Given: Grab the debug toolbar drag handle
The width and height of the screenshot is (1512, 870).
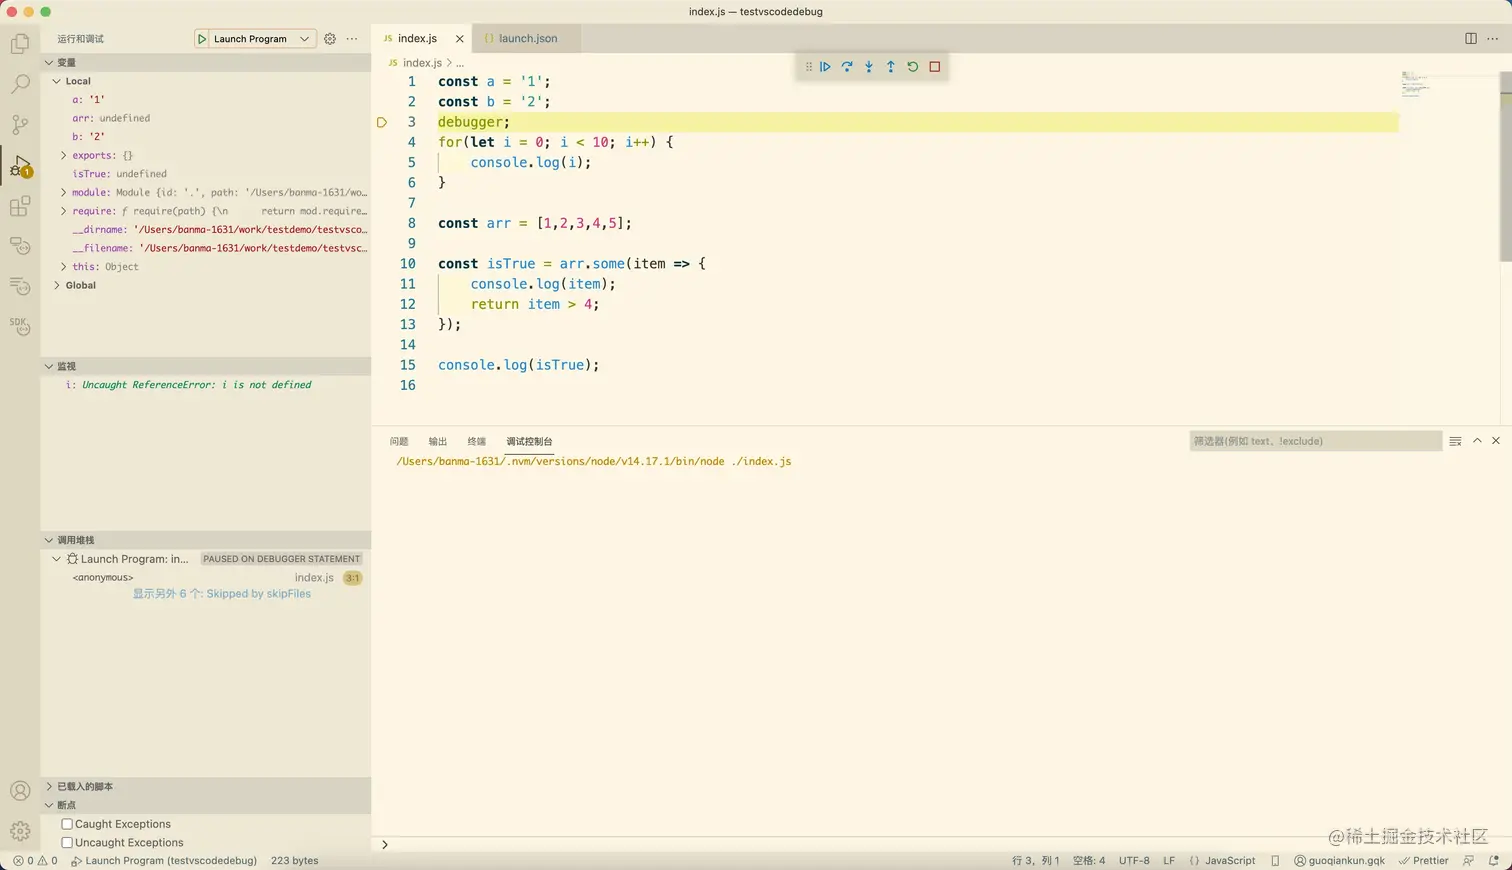Looking at the screenshot, I should [808, 67].
